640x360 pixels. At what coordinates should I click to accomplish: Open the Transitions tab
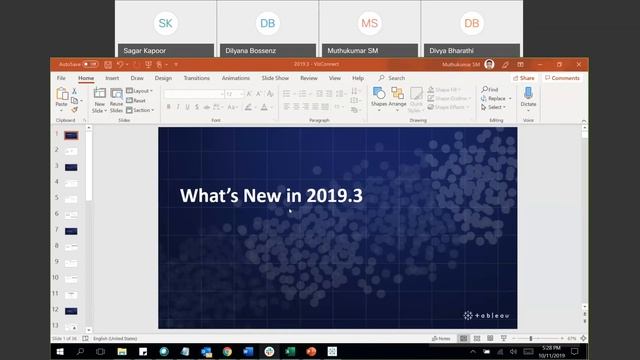coord(196,78)
